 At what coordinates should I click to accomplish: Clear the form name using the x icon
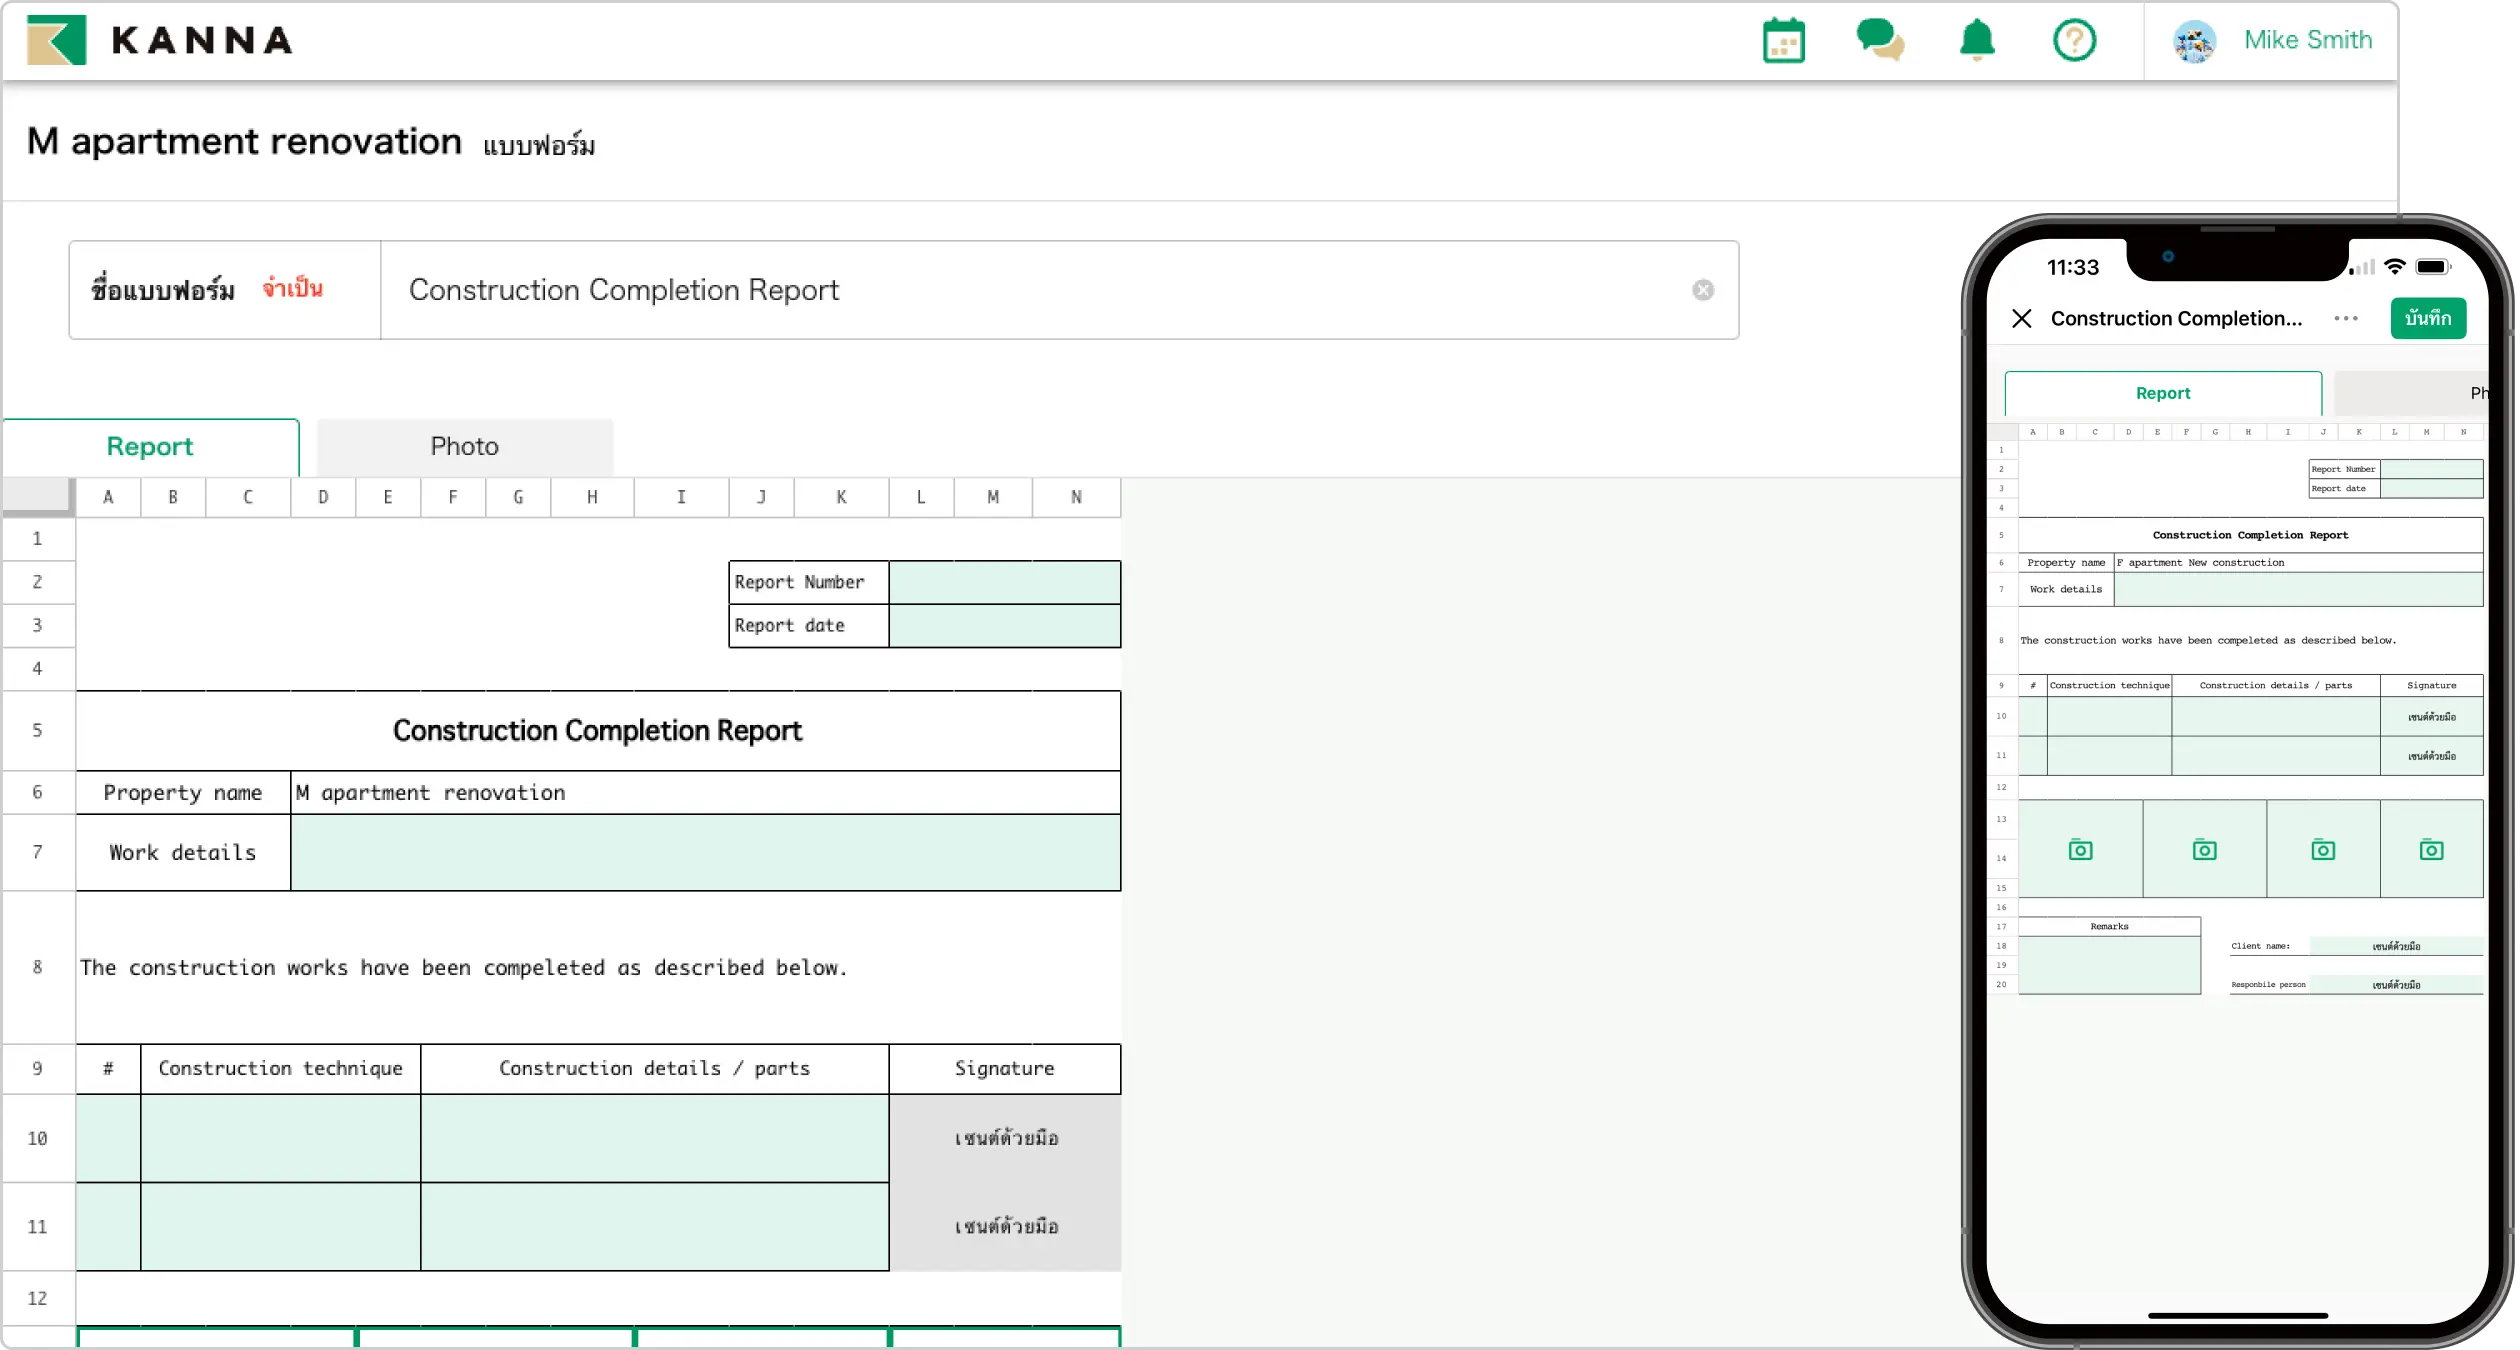tap(1702, 290)
